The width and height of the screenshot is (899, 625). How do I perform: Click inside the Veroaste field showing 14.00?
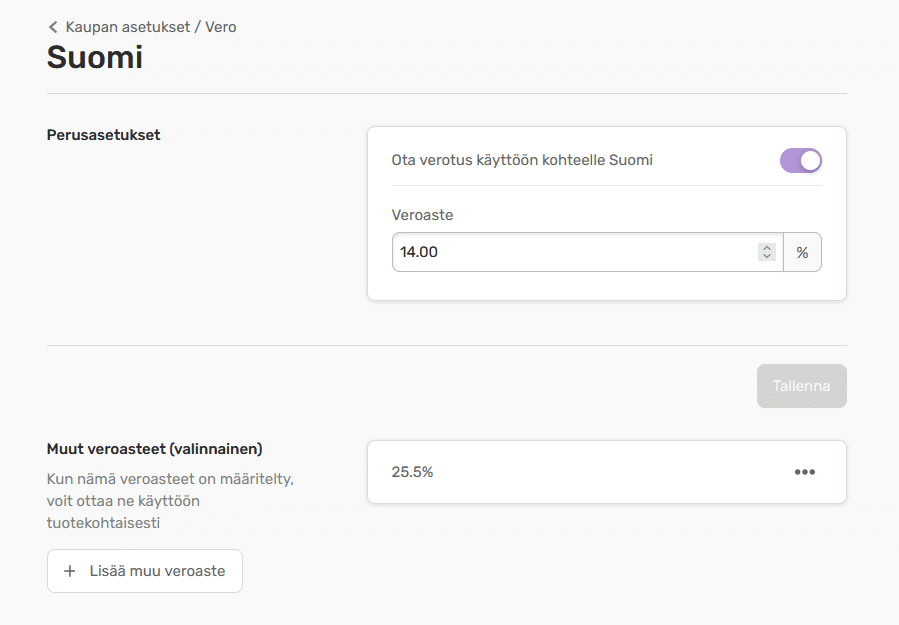[570, 252]
